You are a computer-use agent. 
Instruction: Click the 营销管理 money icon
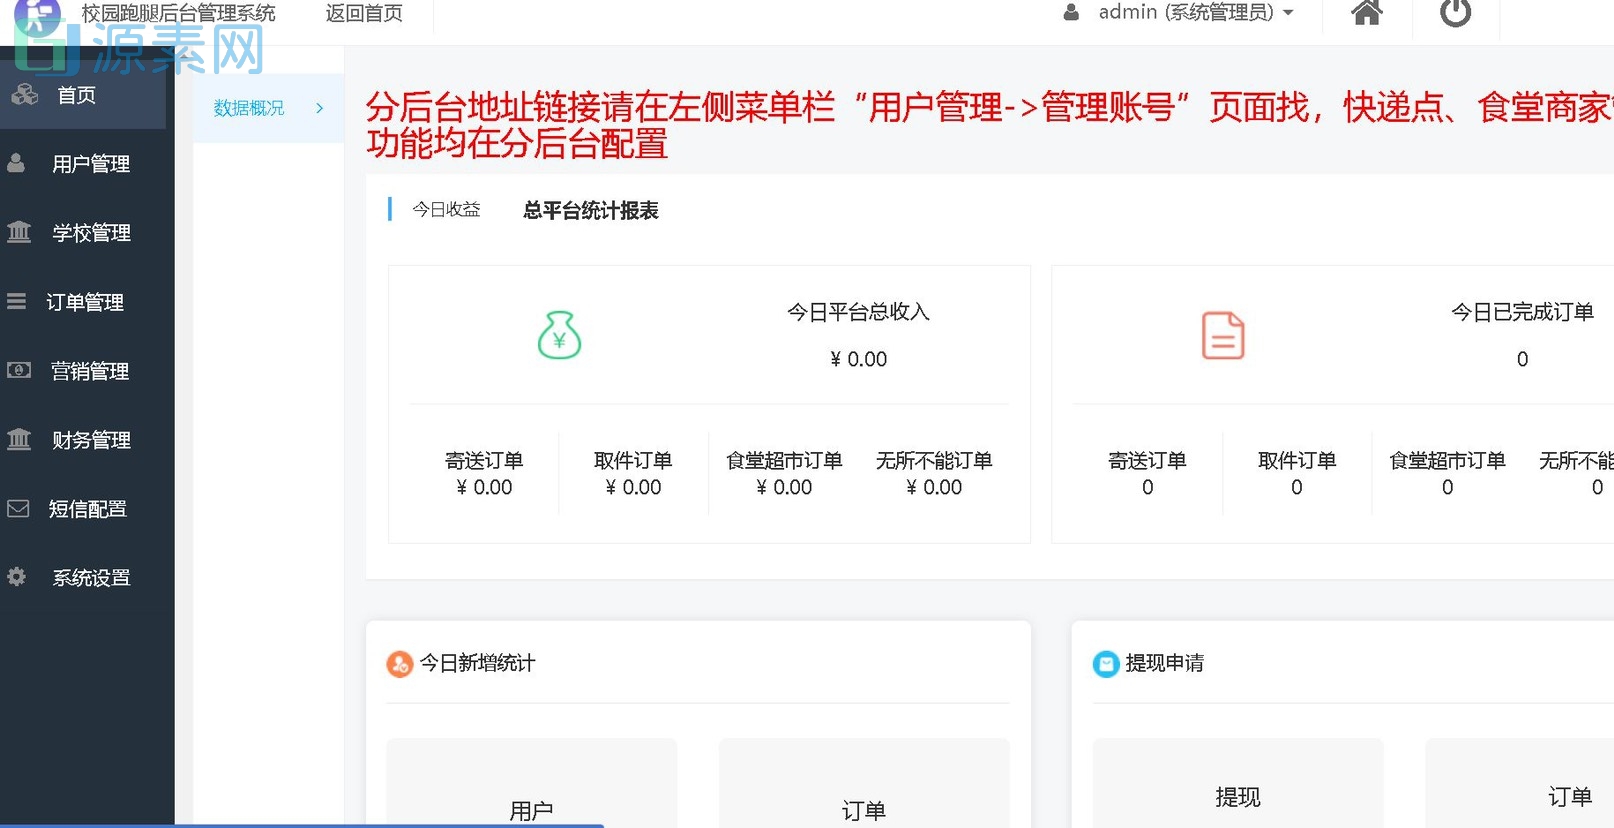point(19,370)
